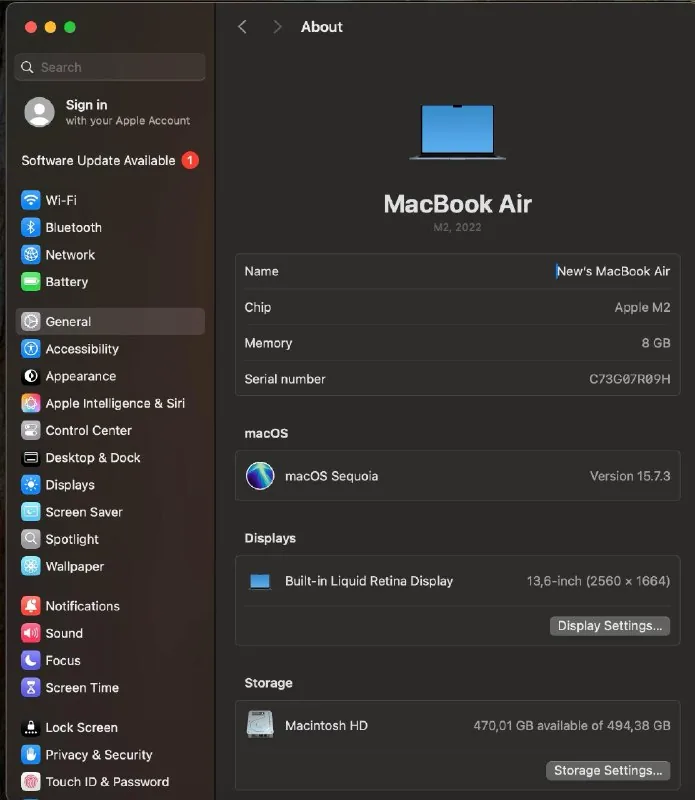Open the Screen Time hourglass icon
Viewport: 695px width, 800px height.
coord(31,687)
